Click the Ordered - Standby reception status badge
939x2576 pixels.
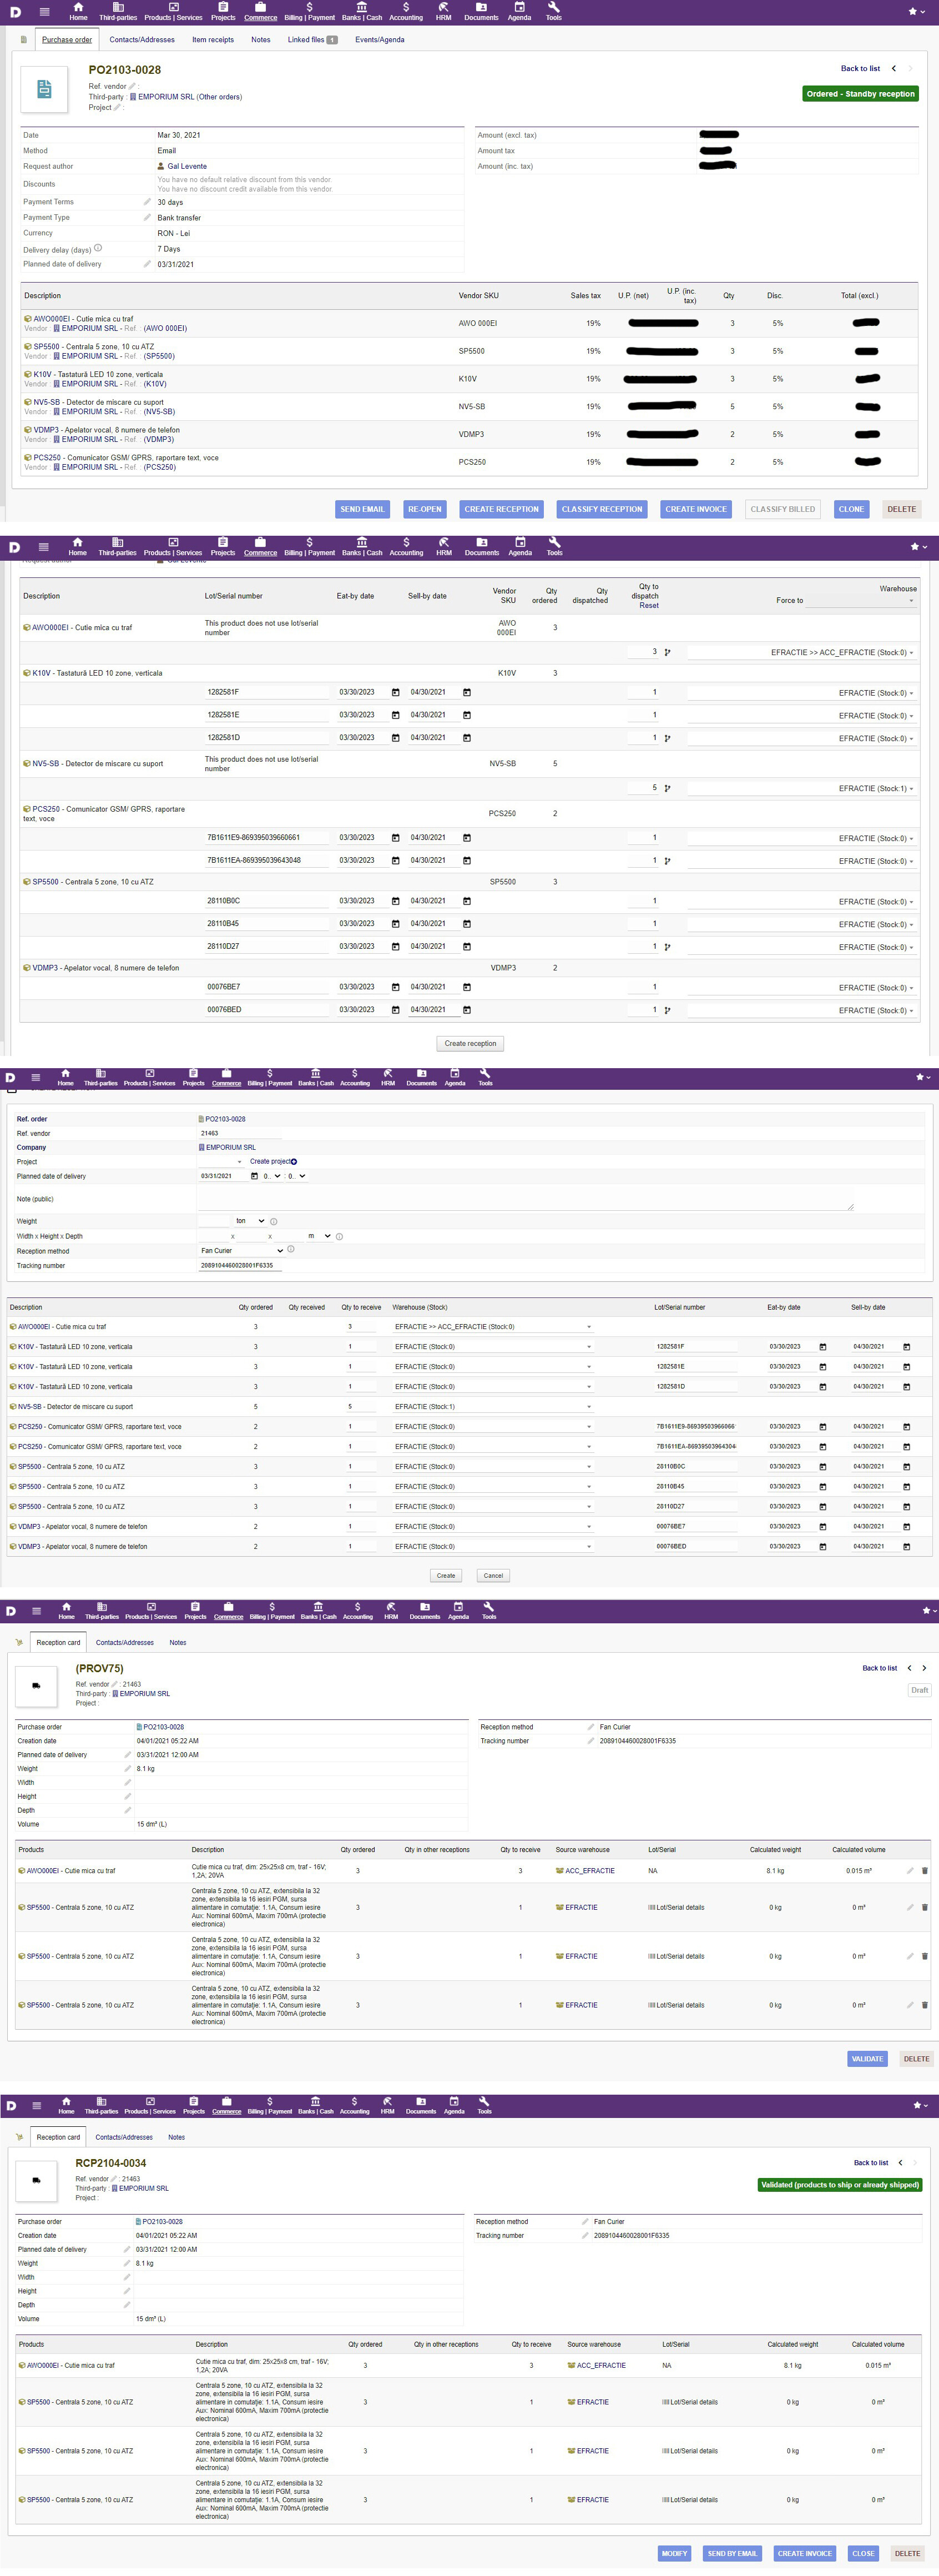pyautogui.click(x=861, y=94)
